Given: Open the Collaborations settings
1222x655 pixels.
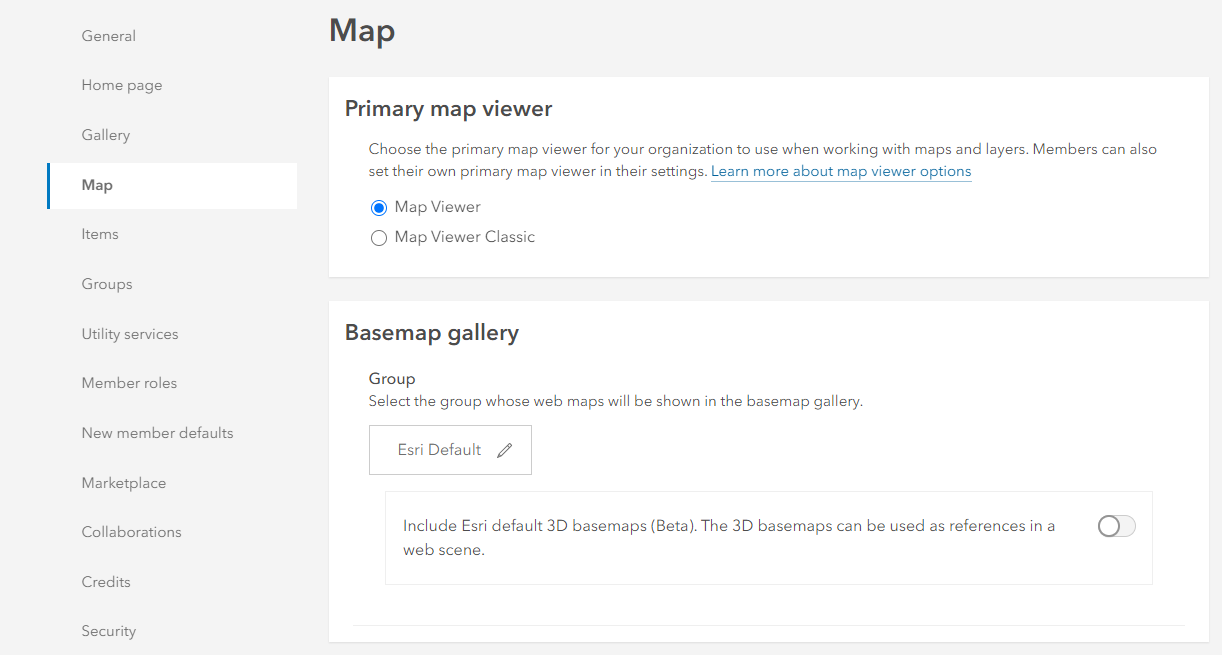Looking at the screenshot, I should [132, 532].
